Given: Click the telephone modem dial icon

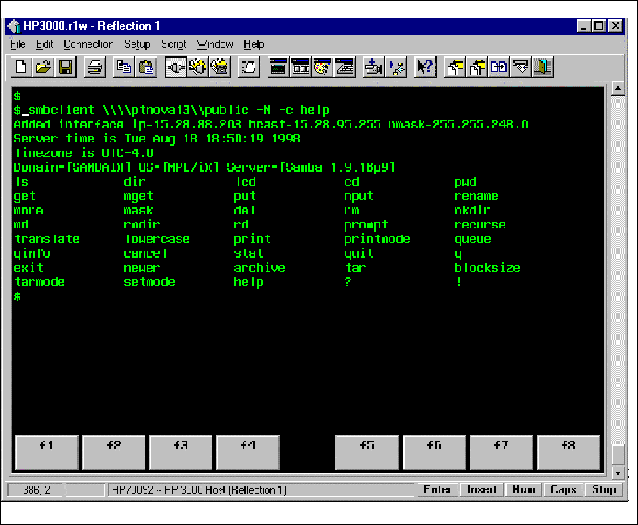Looking at the screenshot, I should (220, 67).
